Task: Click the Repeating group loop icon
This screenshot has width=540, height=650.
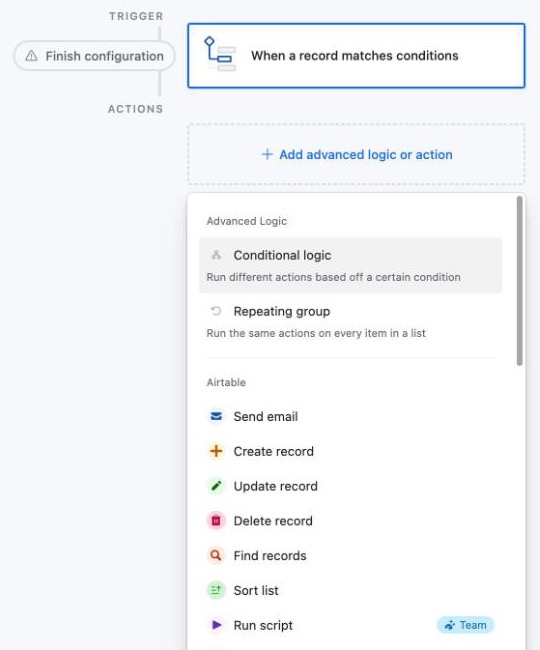Action: pyautogui.click(x=216, y=311)
